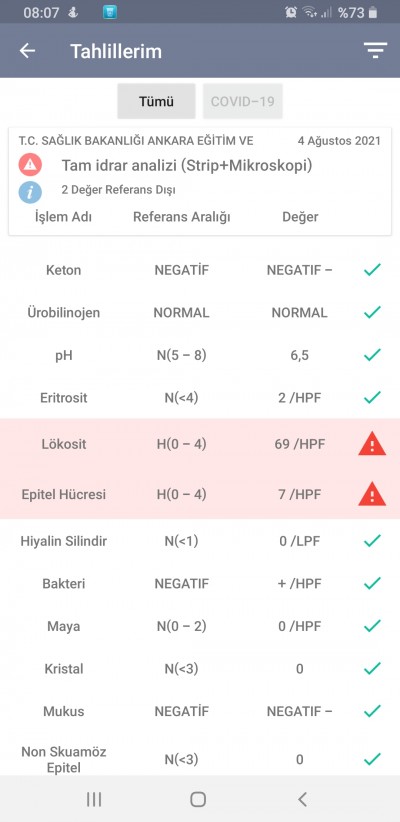Tap green checkmark on Keton row
Image resolution: width=400 pixels, height=822 pixels.
pyautogui.click(x=372, y=270)
